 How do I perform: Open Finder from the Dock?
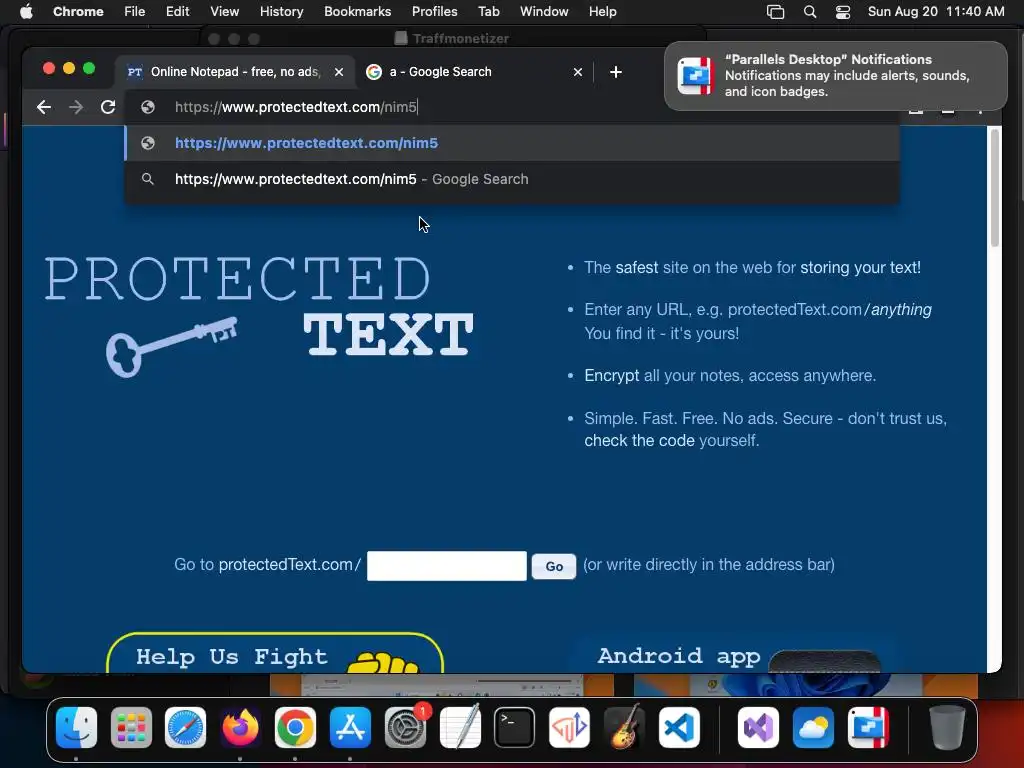point(76,727)
